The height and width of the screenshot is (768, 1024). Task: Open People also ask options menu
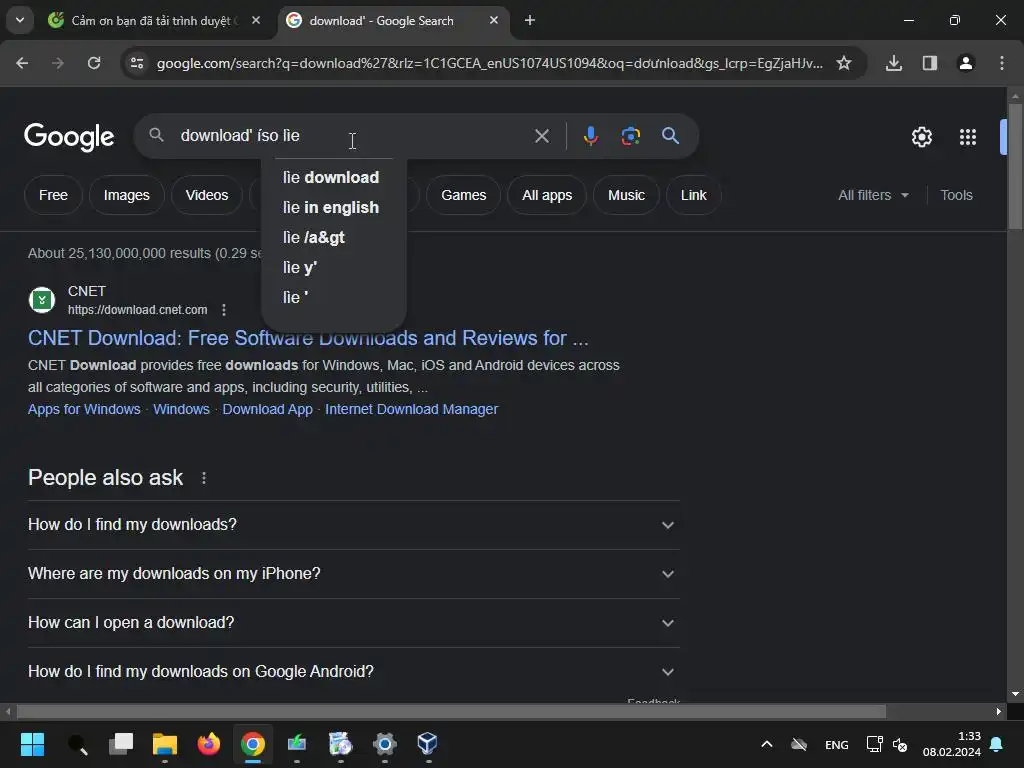click(204, 478)
